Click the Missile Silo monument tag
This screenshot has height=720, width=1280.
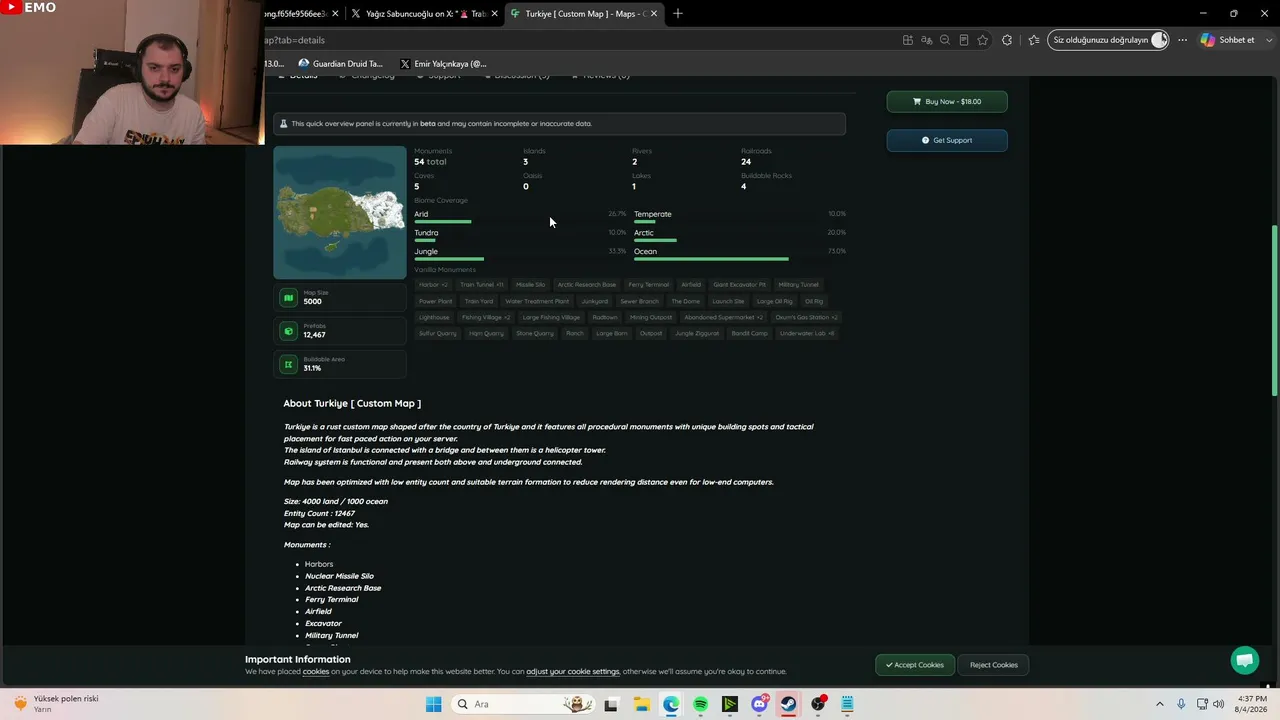coord(531,285)
